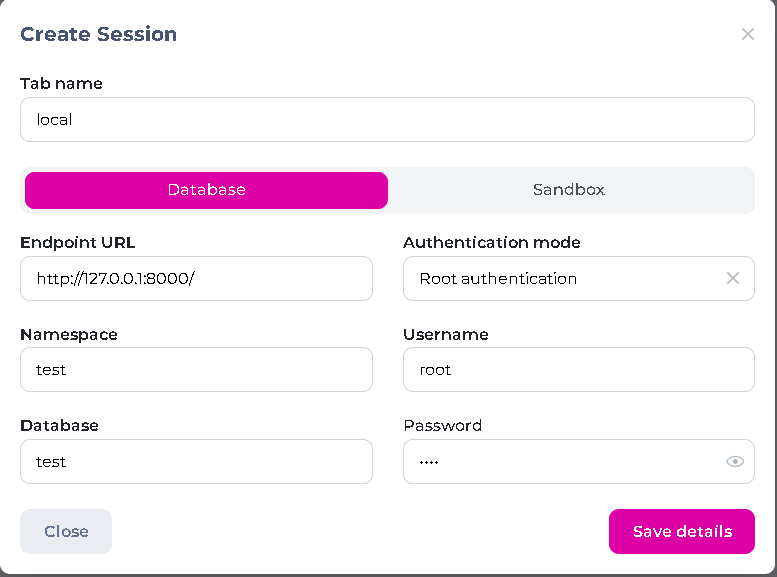The width and height of the screenshot is (777, 577).
Task: Clear the Root authentication selection with X
Action: 732,279
